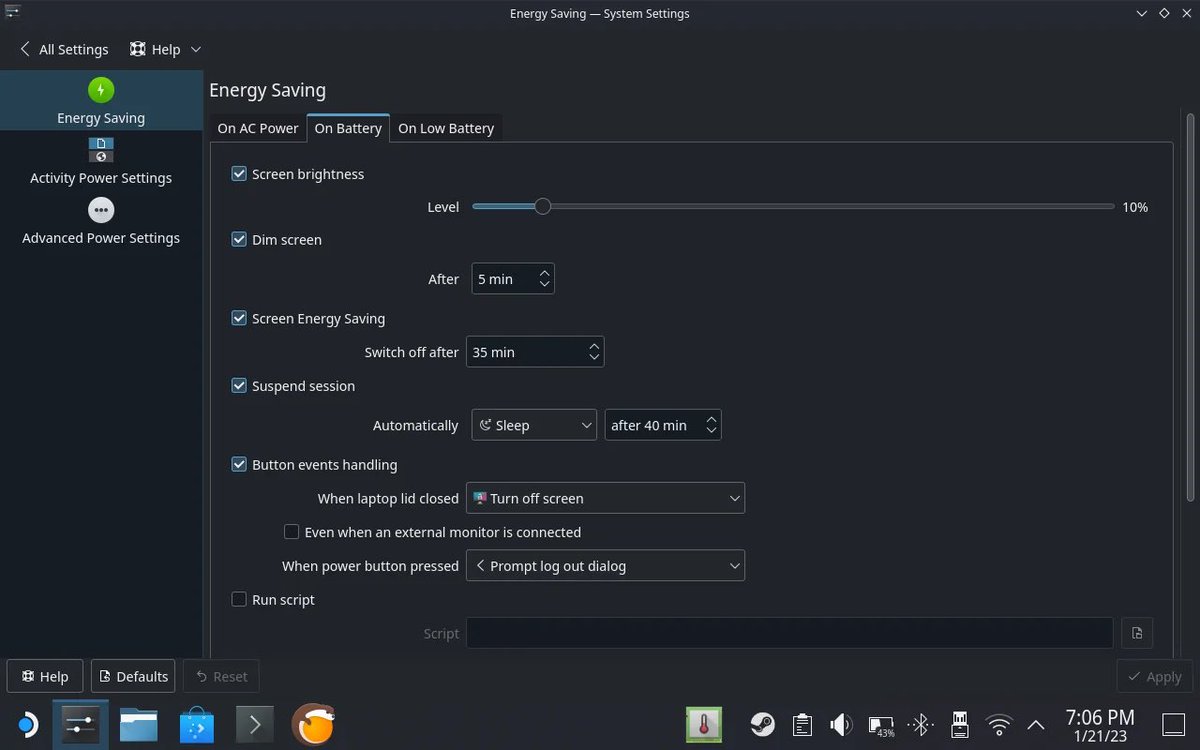The image size is (1200, 750).
Task: Open the Energy Saving sidebar section
Action: [101, 100]
